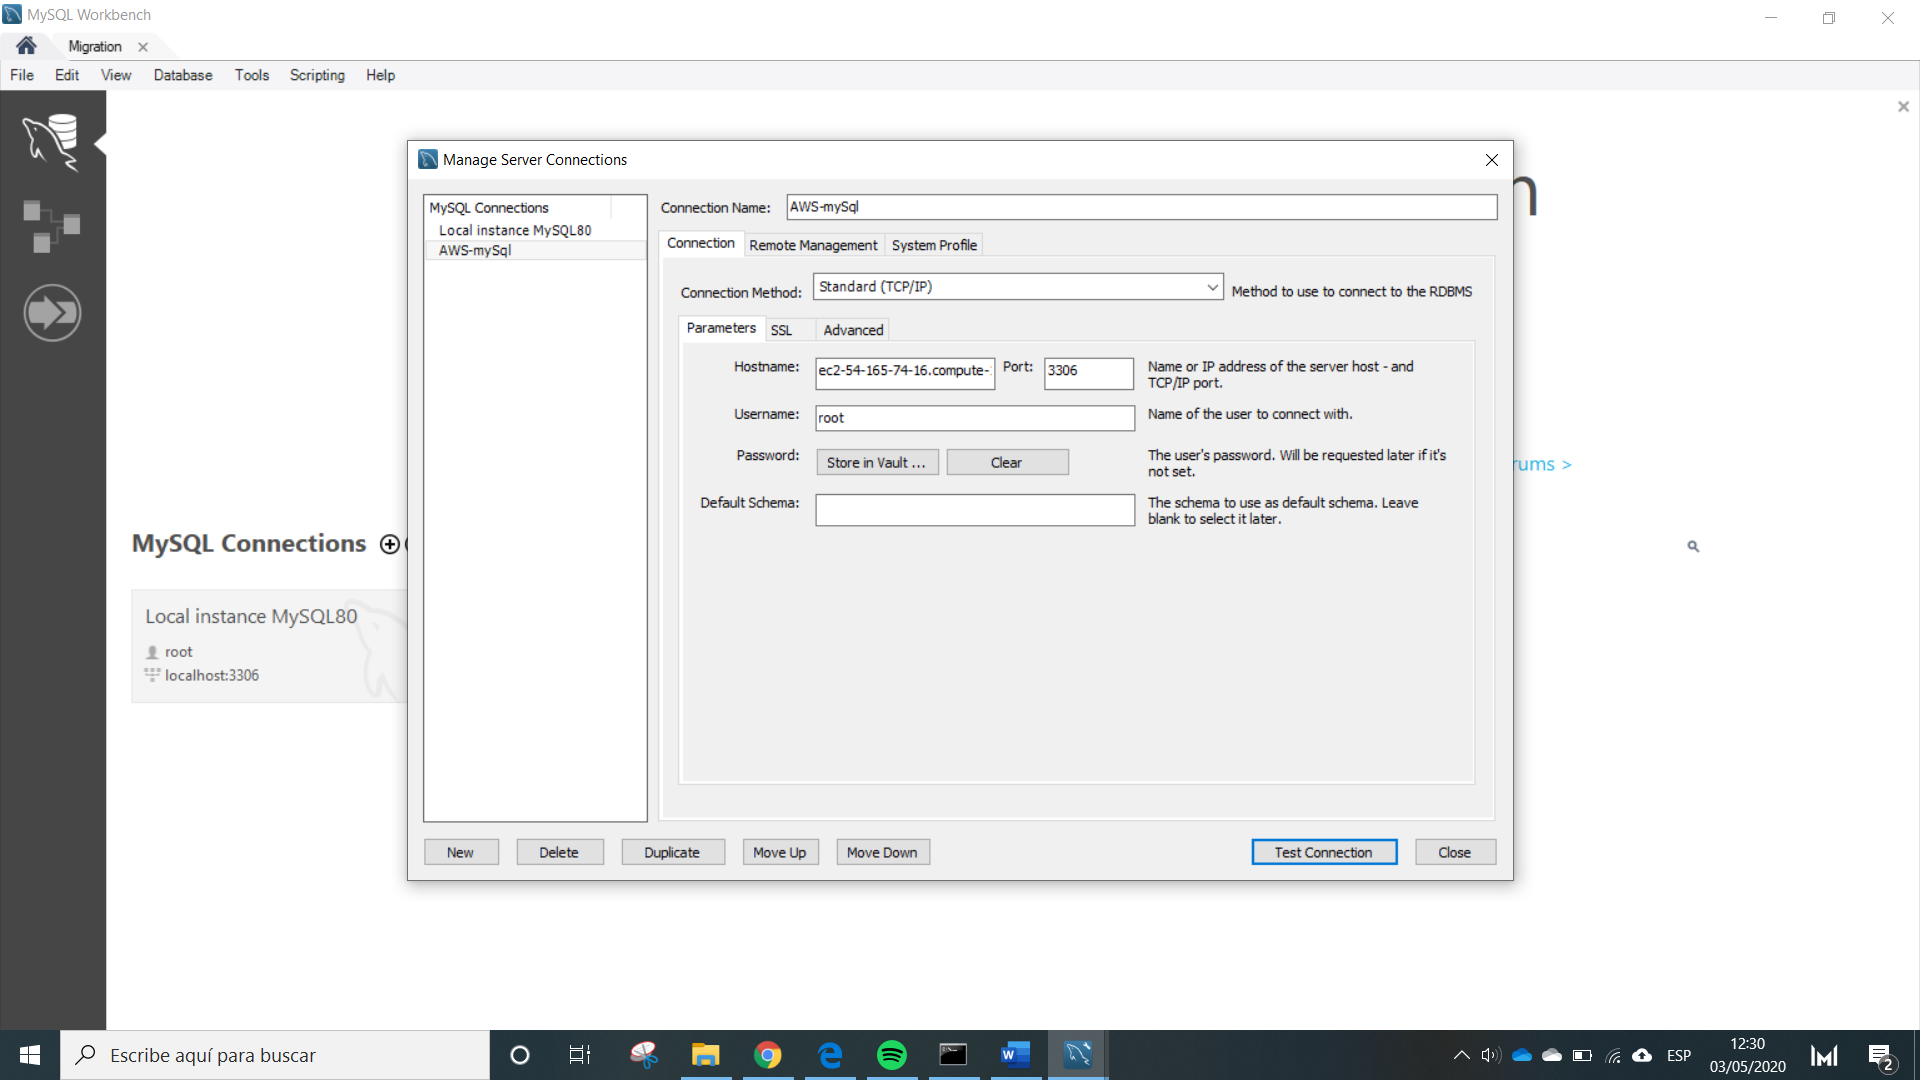Open Local instance MySQL80 connection tile

click(x=269, y=646)
